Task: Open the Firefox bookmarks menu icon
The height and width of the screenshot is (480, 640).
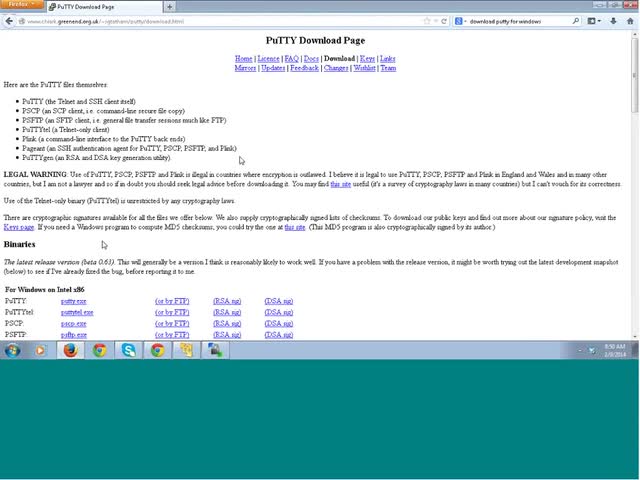Action: coord(591,21)
